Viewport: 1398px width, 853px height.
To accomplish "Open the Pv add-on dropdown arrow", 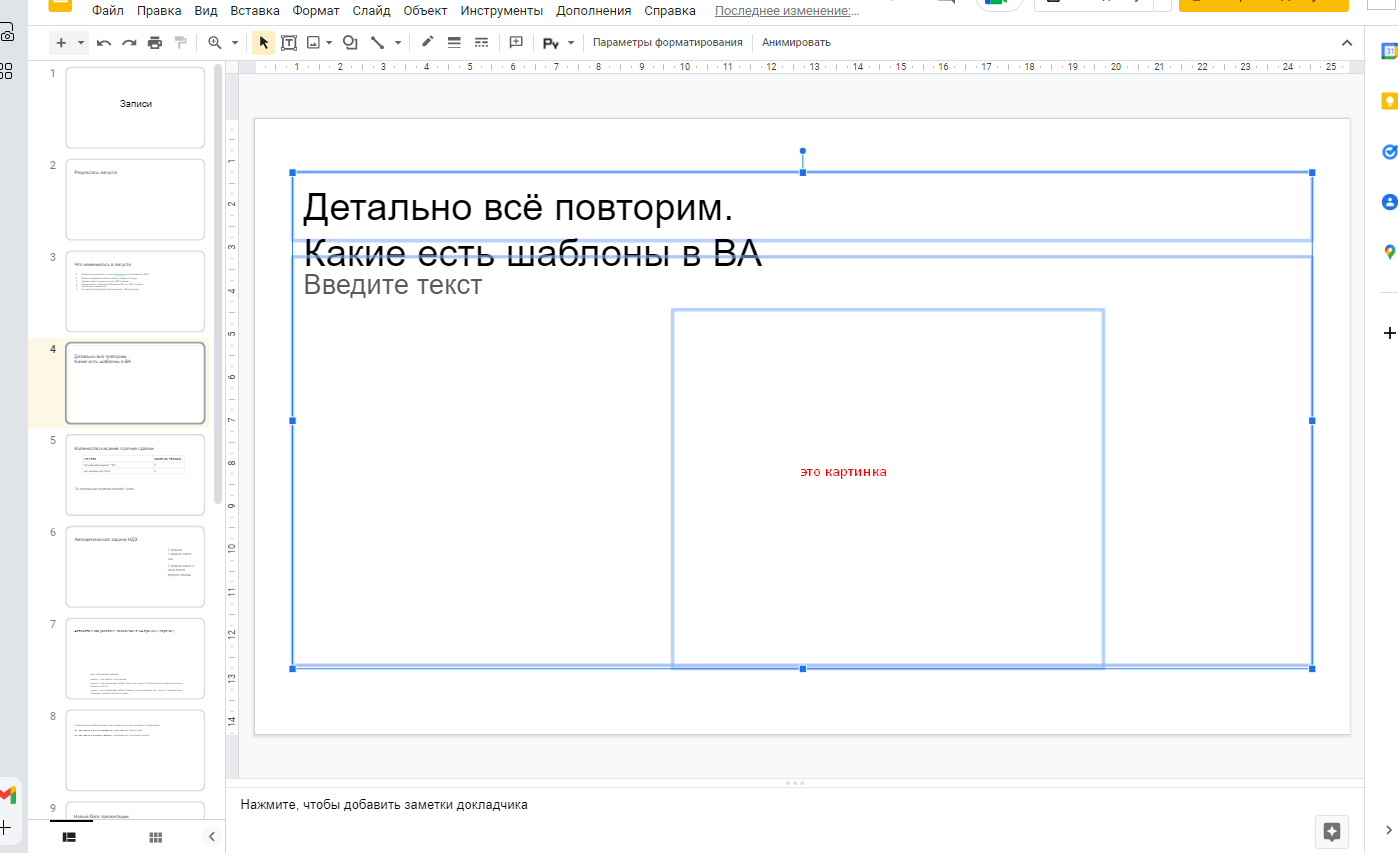I will 571,43.
